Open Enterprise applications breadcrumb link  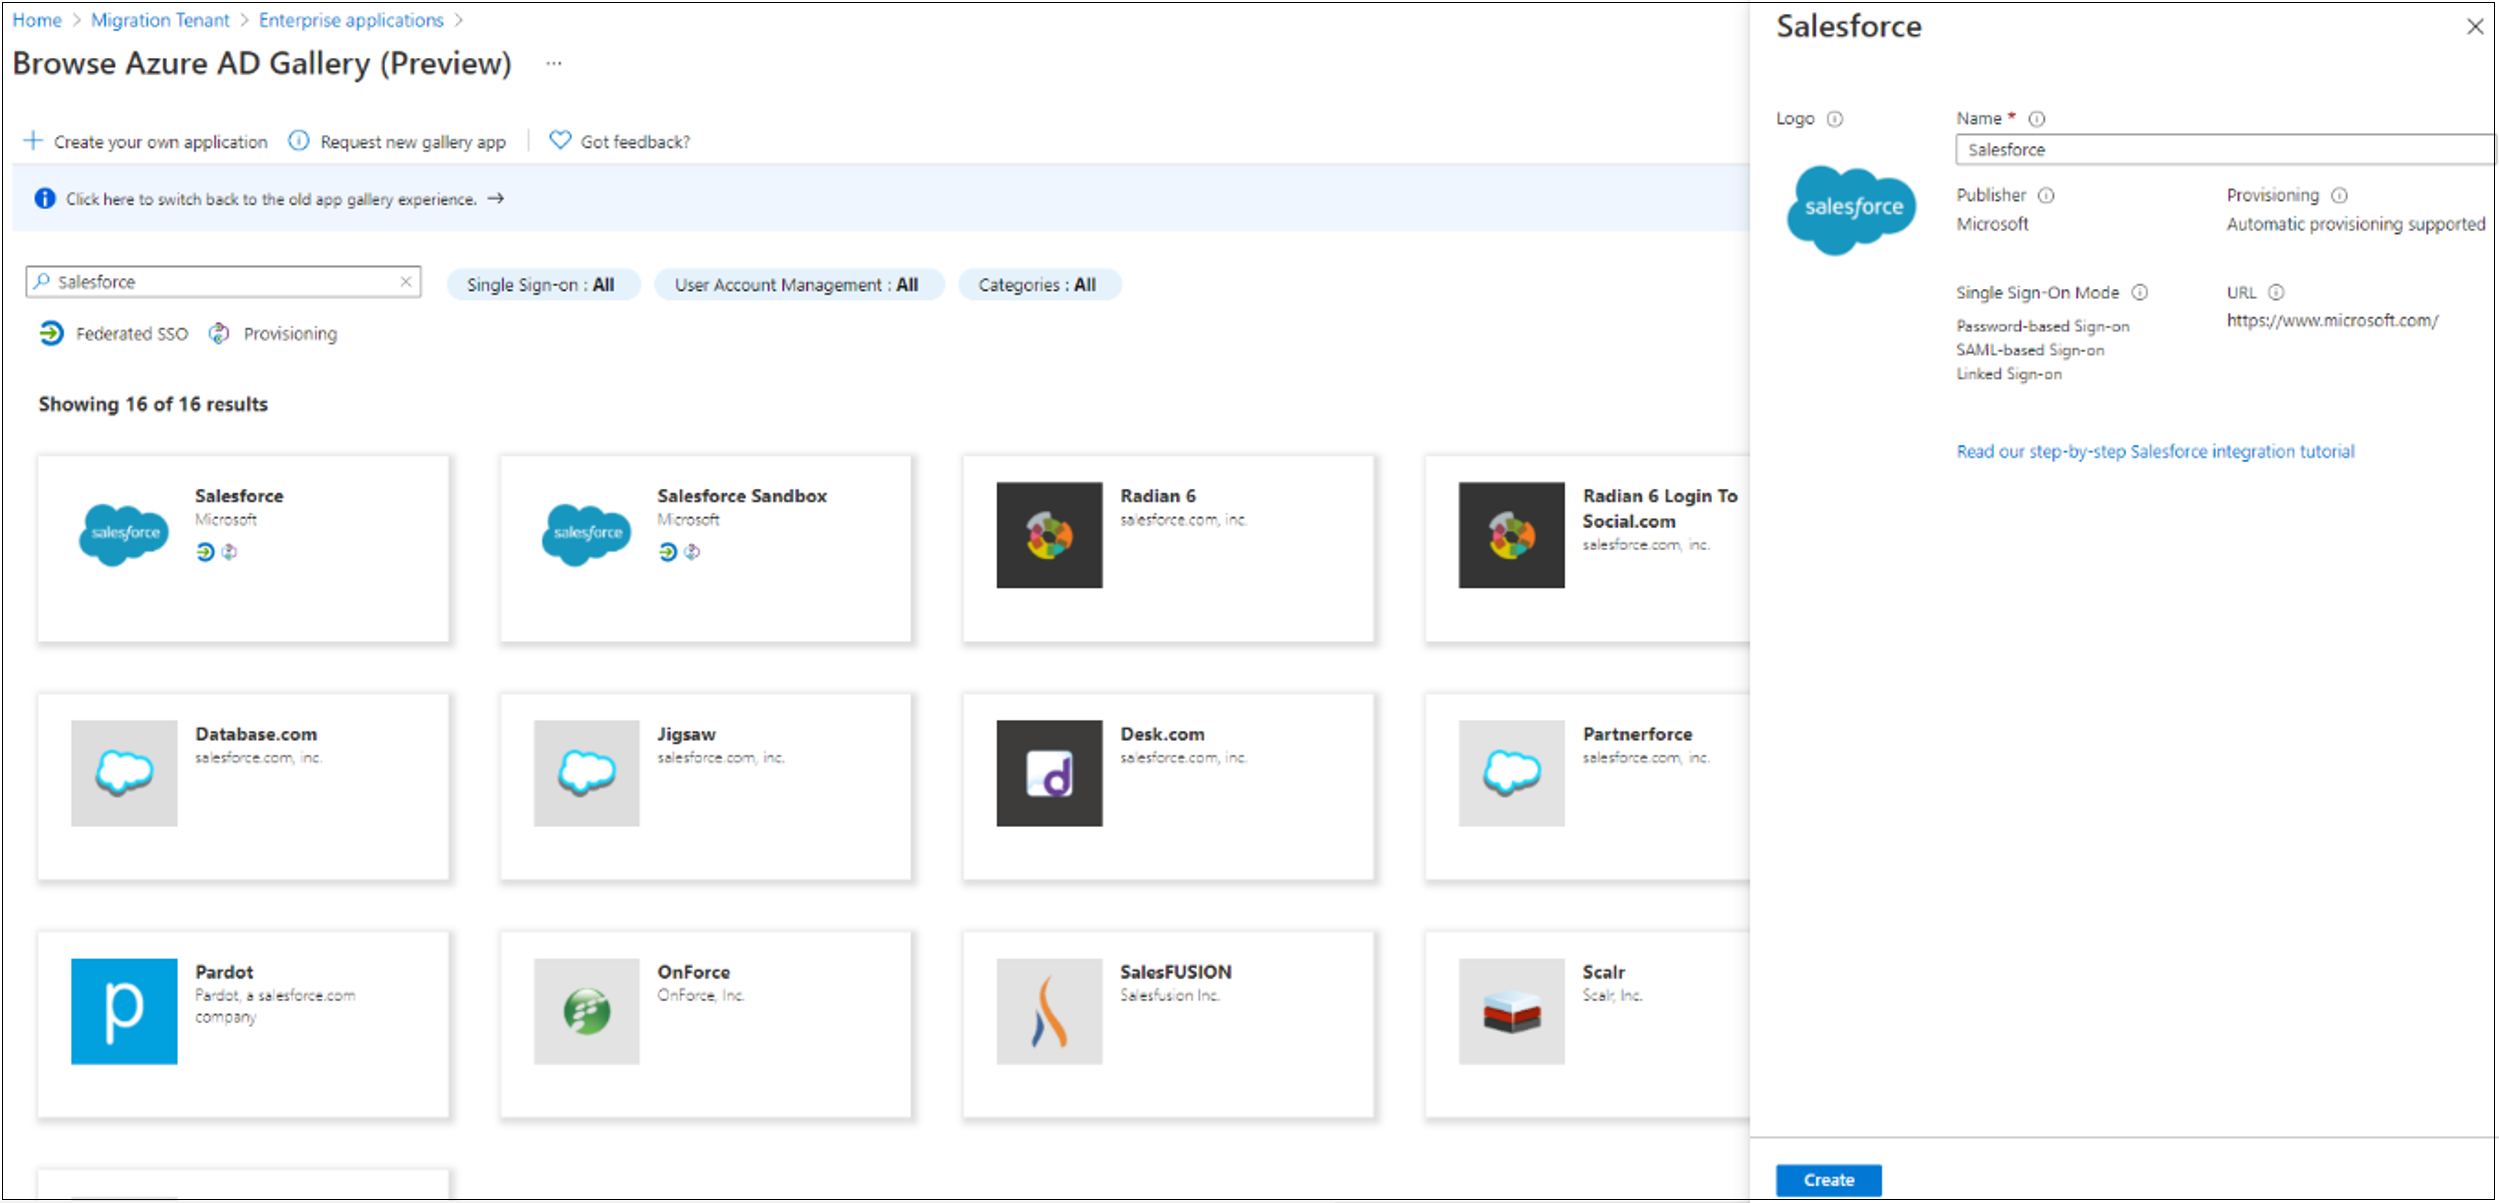pos(351,20)
